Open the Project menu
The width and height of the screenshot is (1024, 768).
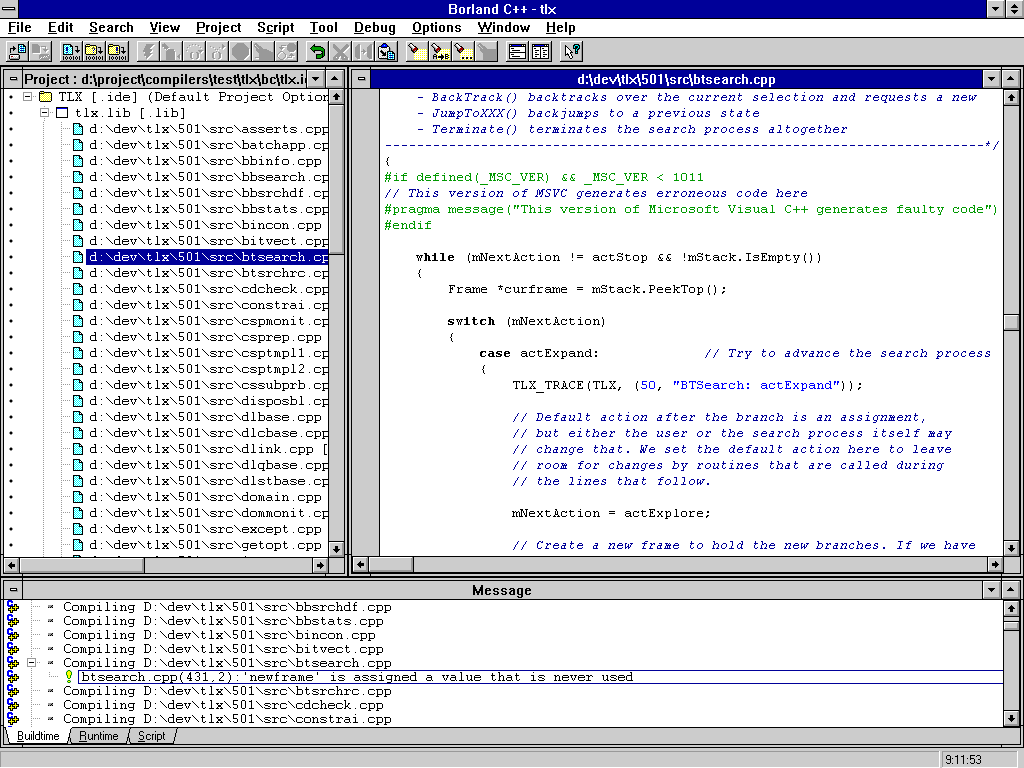pos(218,27)
